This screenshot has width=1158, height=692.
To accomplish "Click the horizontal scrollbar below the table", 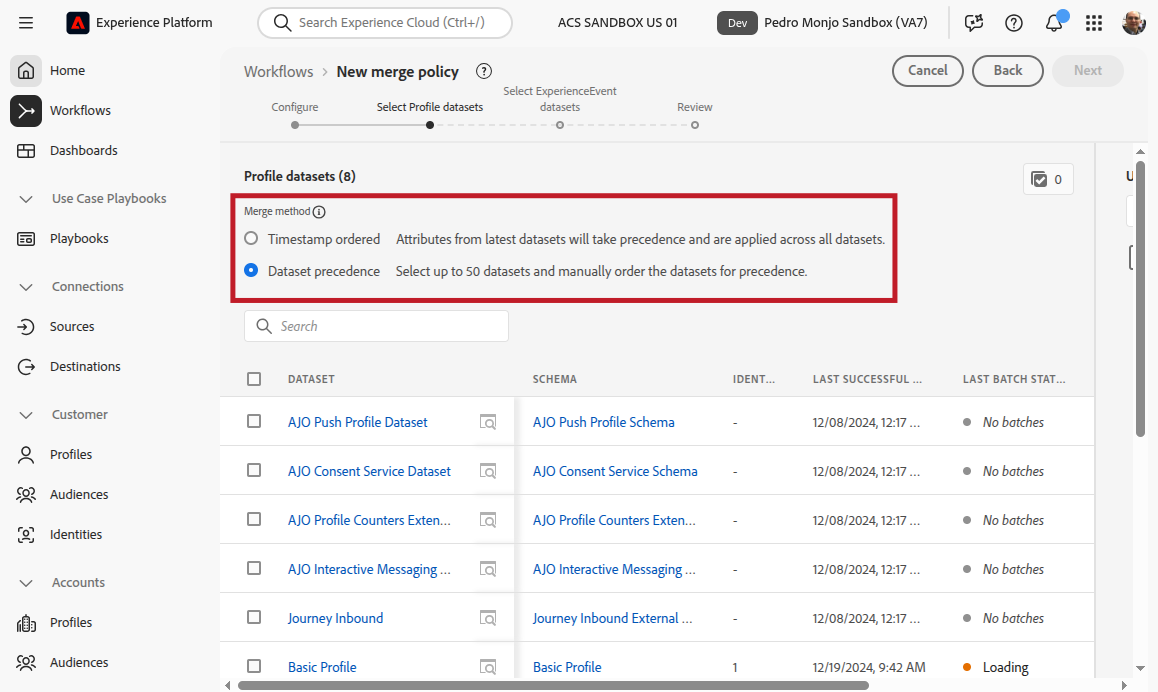I will coord(552,685).
